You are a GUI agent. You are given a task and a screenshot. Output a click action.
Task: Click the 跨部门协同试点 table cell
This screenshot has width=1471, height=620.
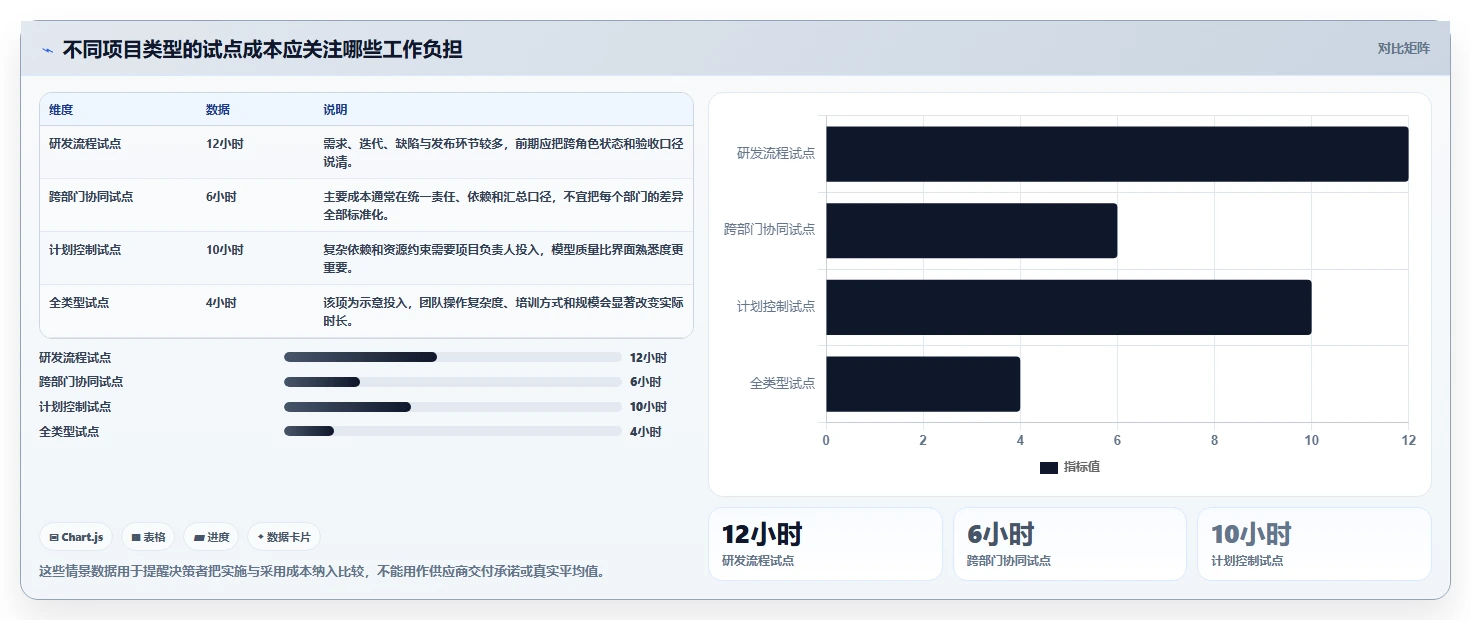(91, 197)
